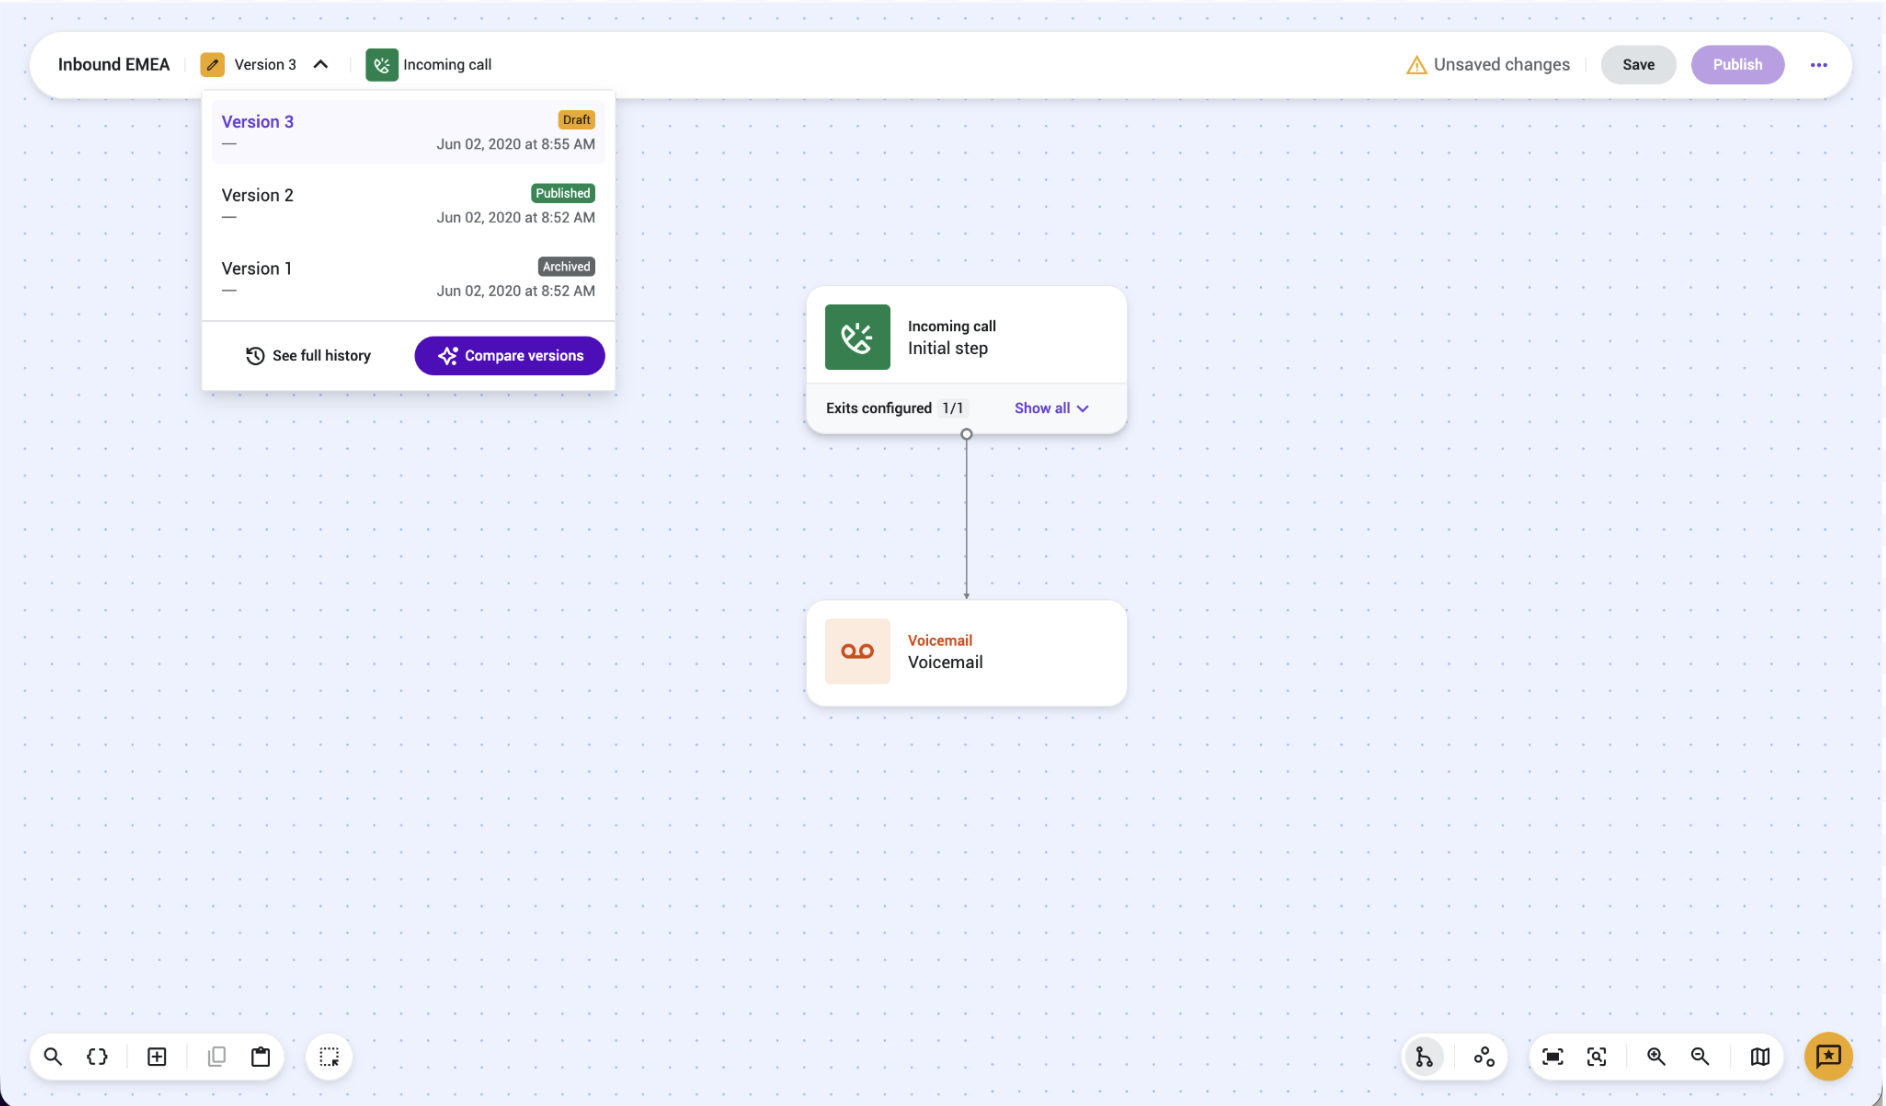Collapse the Version 3 dropdown chevron

(x=320, y=65)
